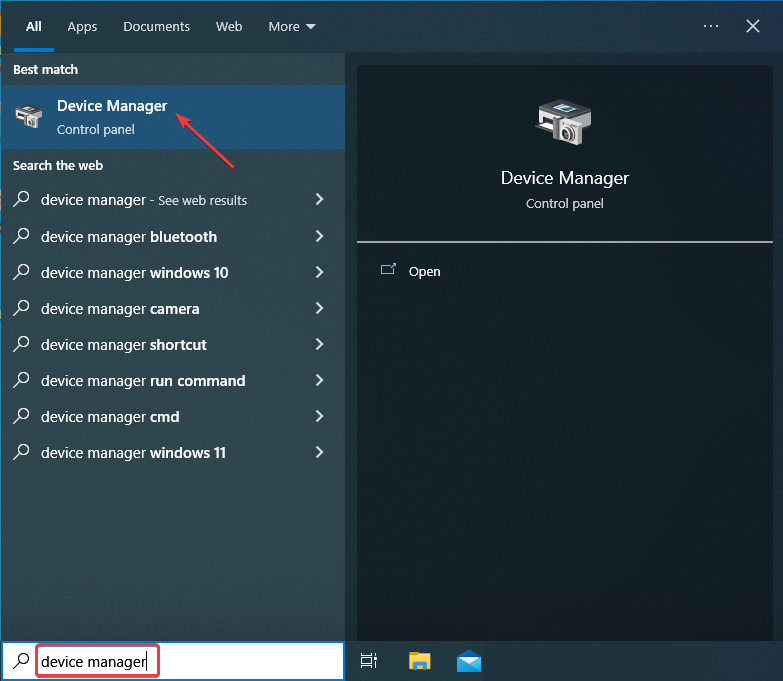Image resolution: width=783 pixels, height=681 pixels.
Task: Click the Device Manager icon in best match
Action: tap(29, 116)
